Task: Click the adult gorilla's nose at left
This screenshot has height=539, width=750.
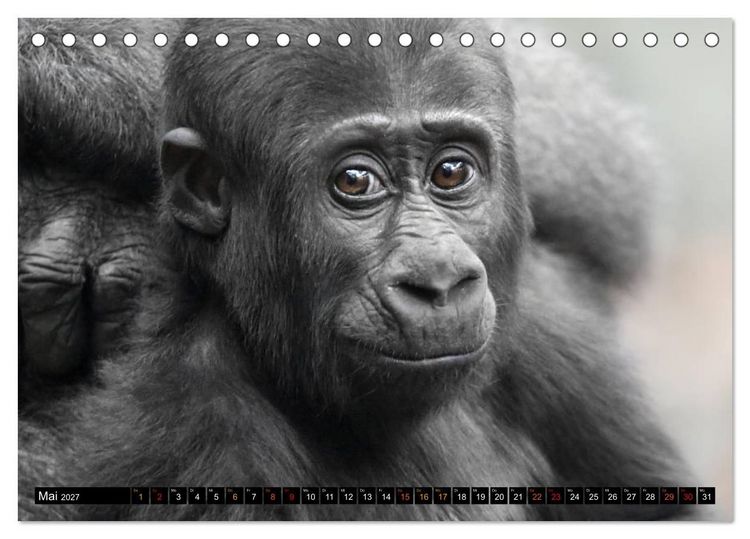Action: 84,282
